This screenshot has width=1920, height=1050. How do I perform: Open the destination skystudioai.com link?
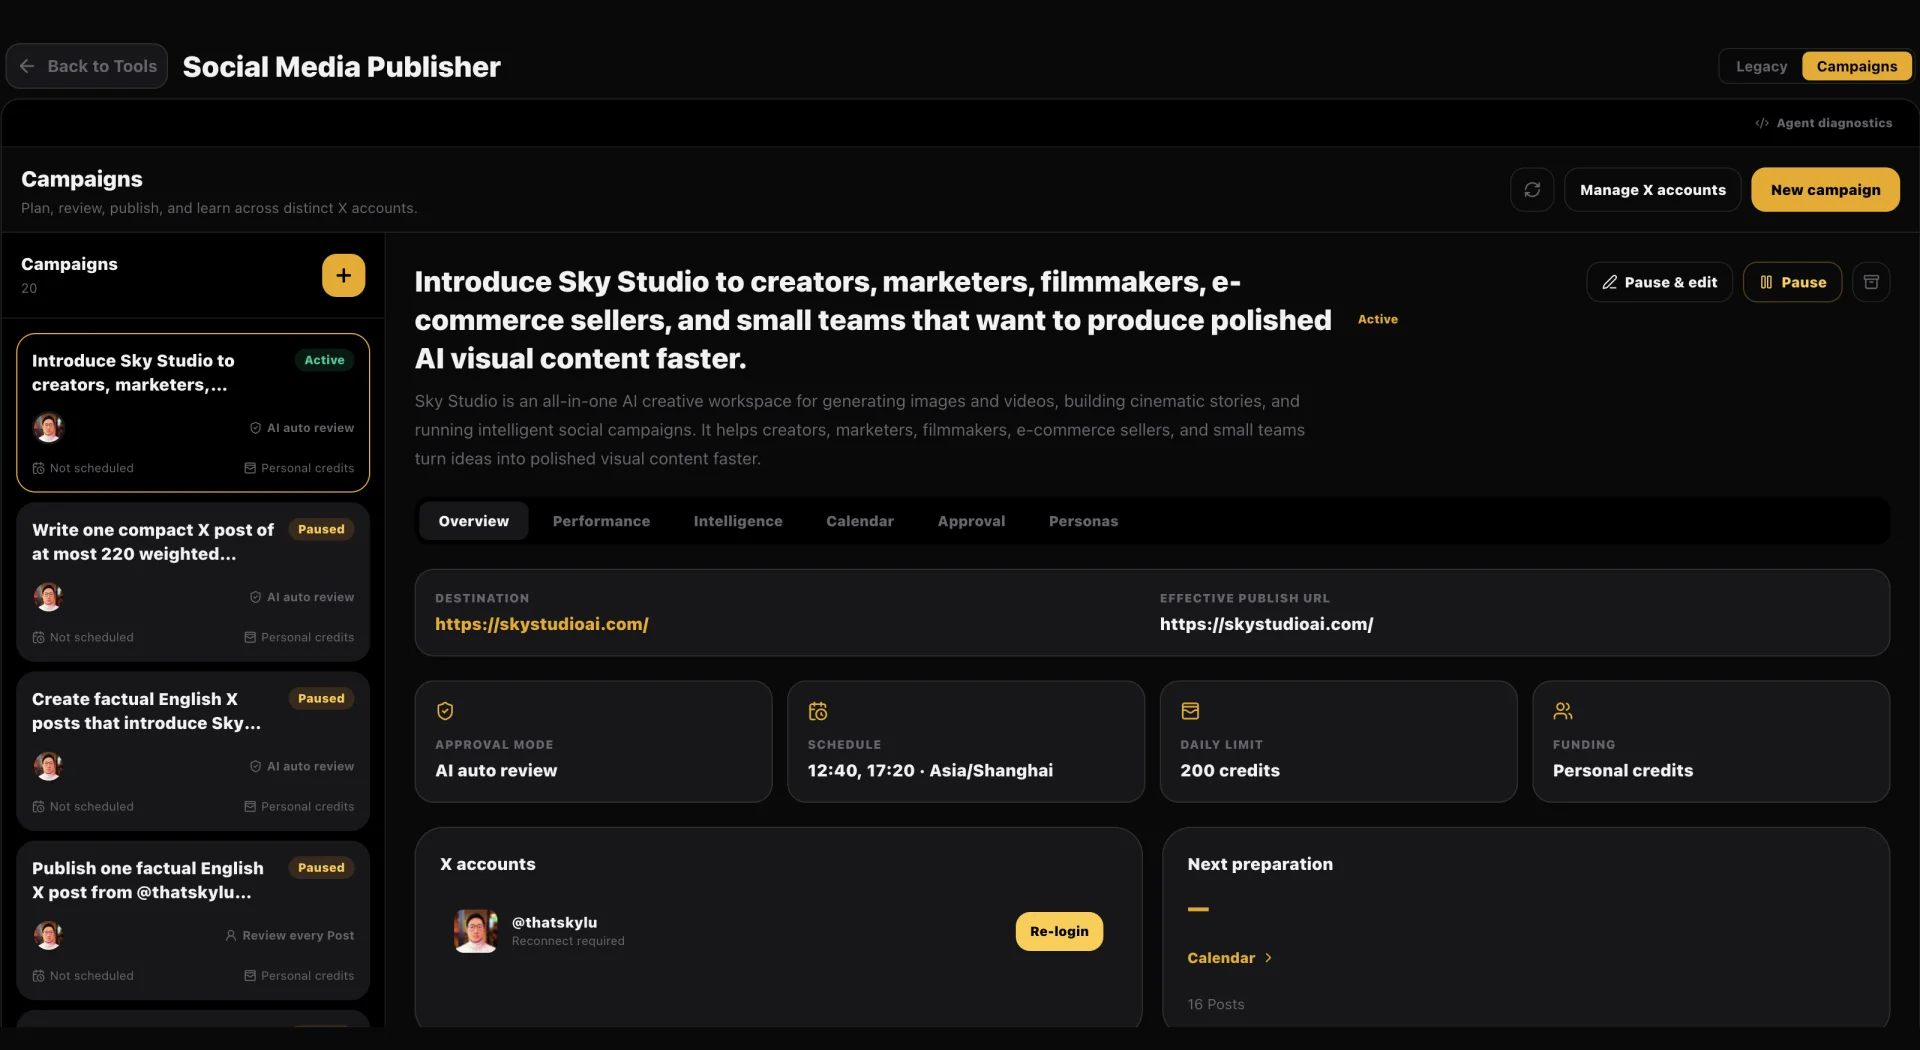click(x=541, y=624)
